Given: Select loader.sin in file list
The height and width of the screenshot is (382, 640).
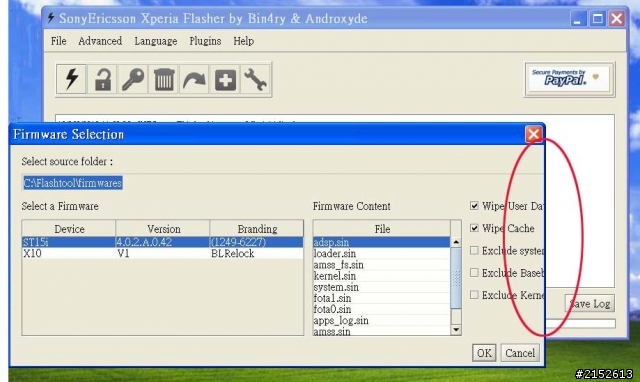Looking at the screenshot, I should point(382,253).
